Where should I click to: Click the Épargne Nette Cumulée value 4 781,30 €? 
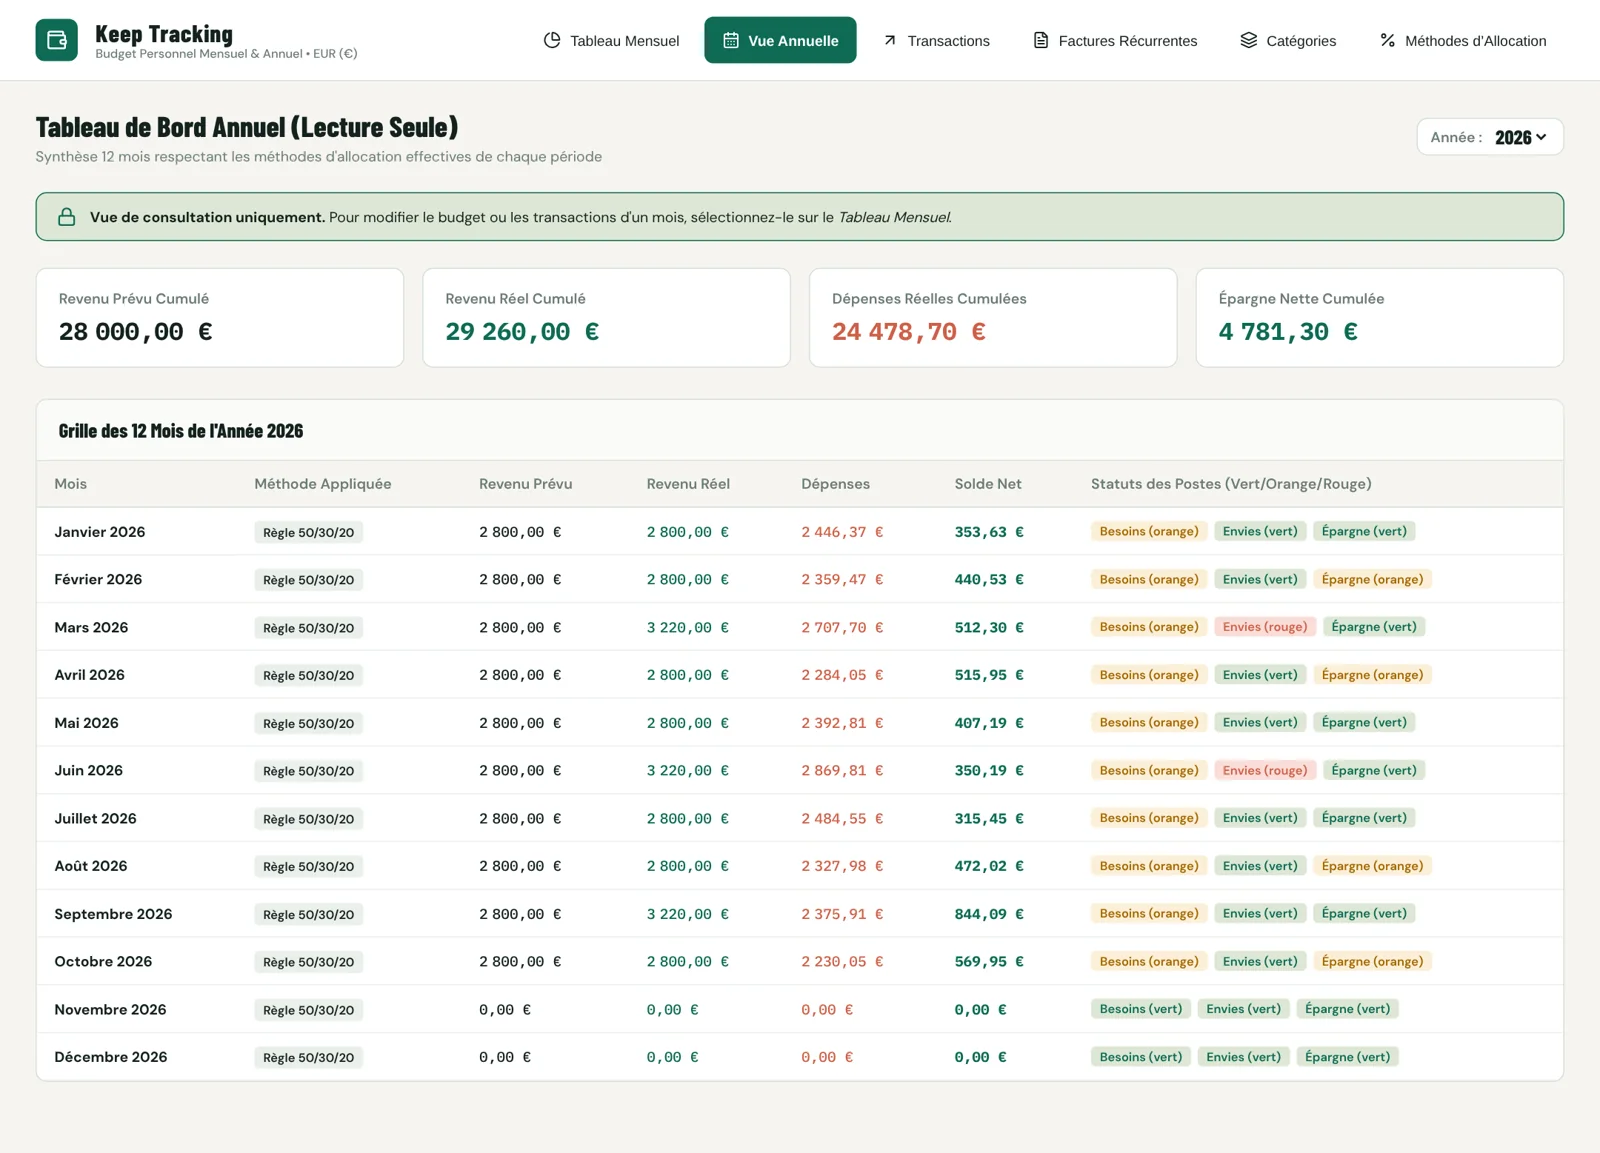point(1288,332)
